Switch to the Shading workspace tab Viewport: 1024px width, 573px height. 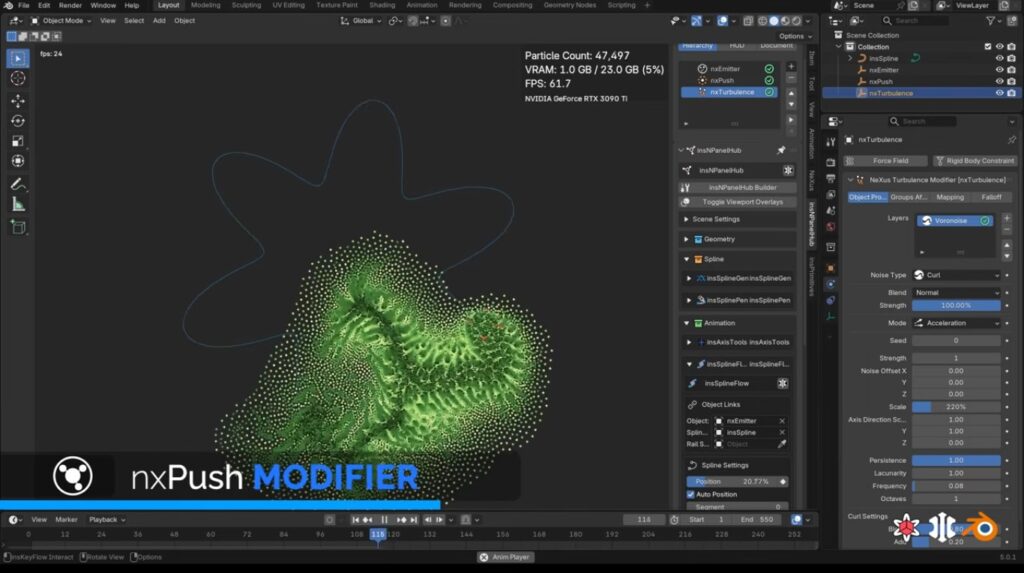(382, 5)
